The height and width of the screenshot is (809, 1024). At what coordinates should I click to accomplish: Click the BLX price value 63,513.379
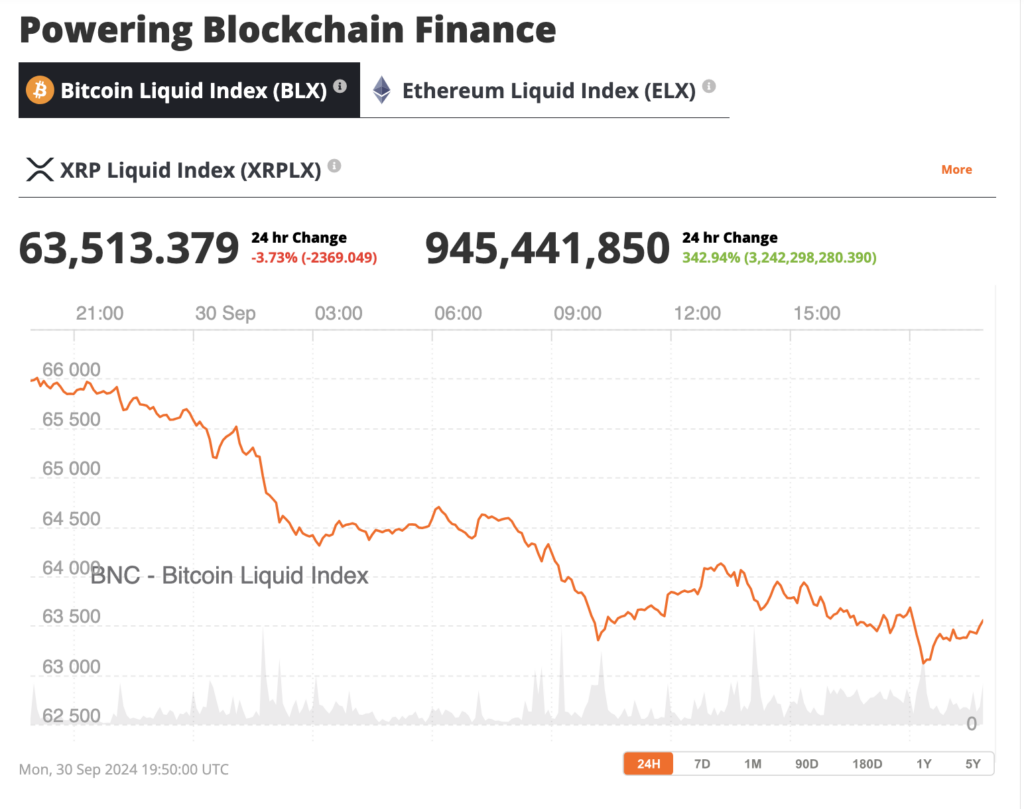point(128,248)
